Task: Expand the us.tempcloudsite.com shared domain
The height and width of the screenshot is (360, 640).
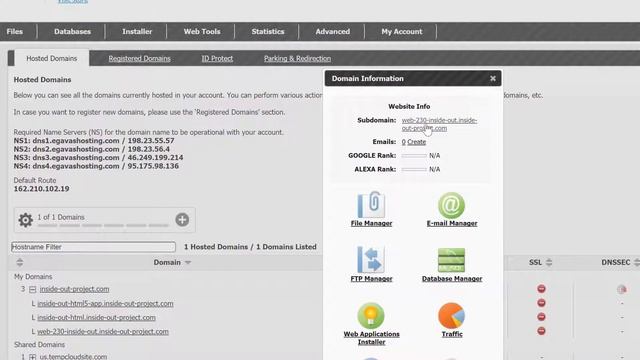Action: click(33, 357)
